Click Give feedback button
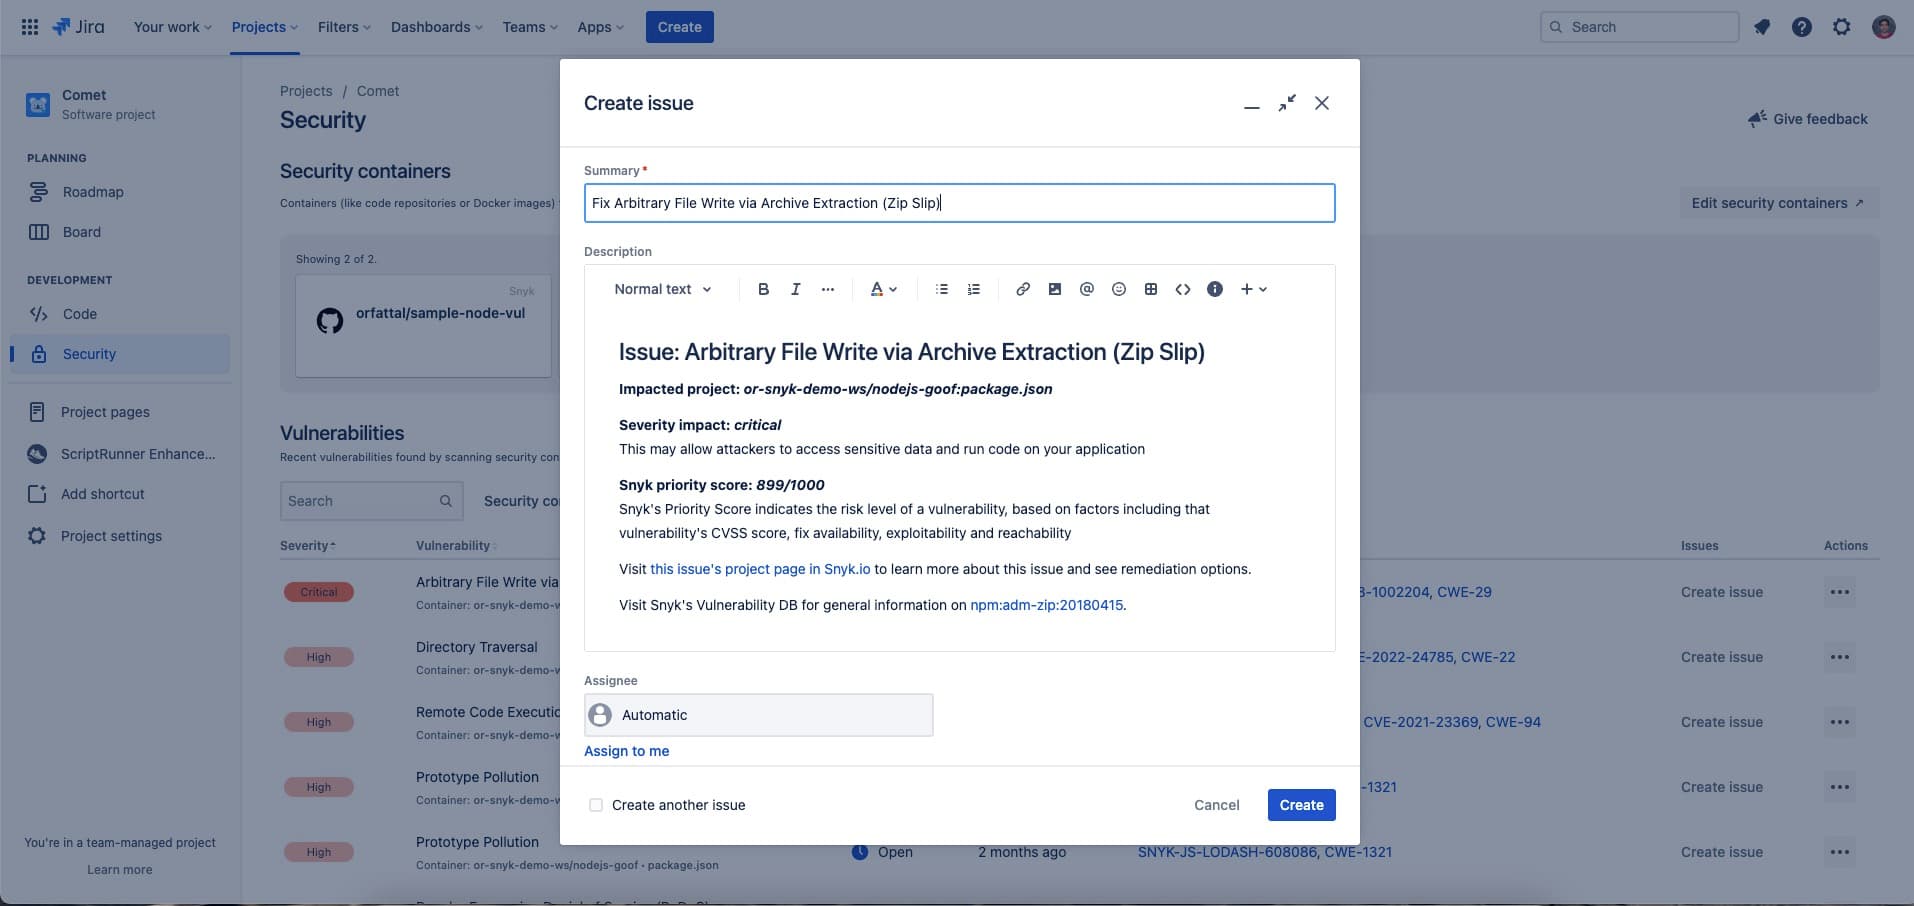The height and width of the screenshot is (906, 1914). [1808, 119]
